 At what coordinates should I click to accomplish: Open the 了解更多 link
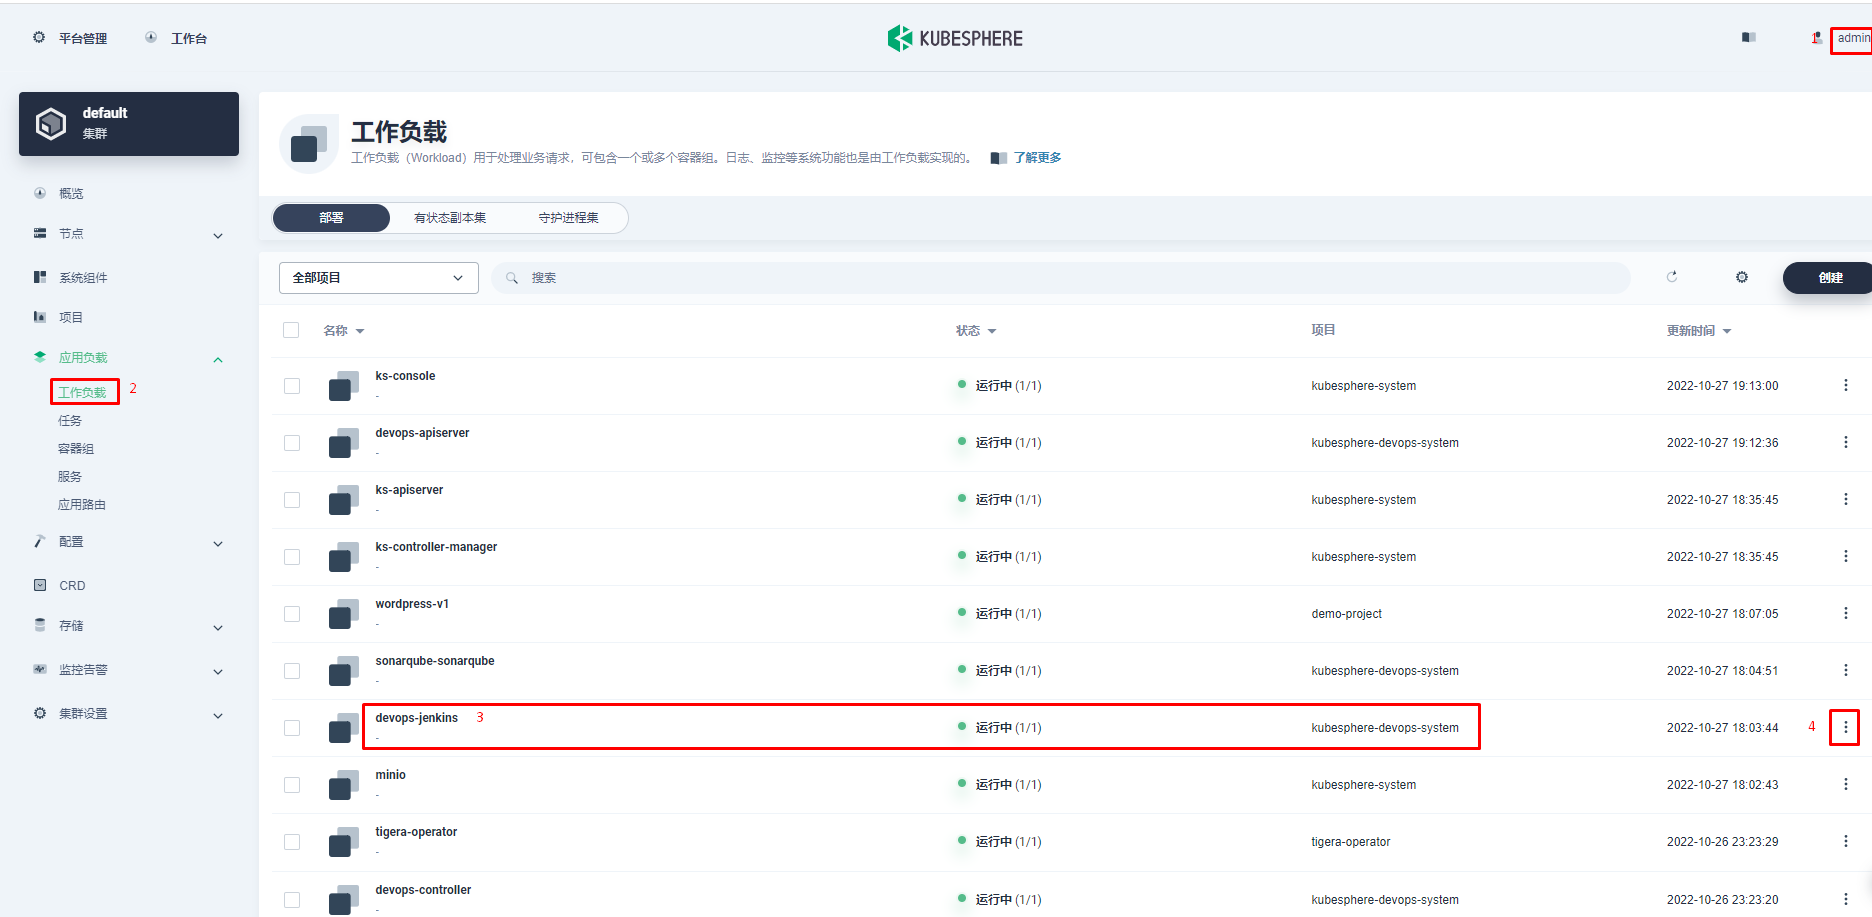point(1037,158)
